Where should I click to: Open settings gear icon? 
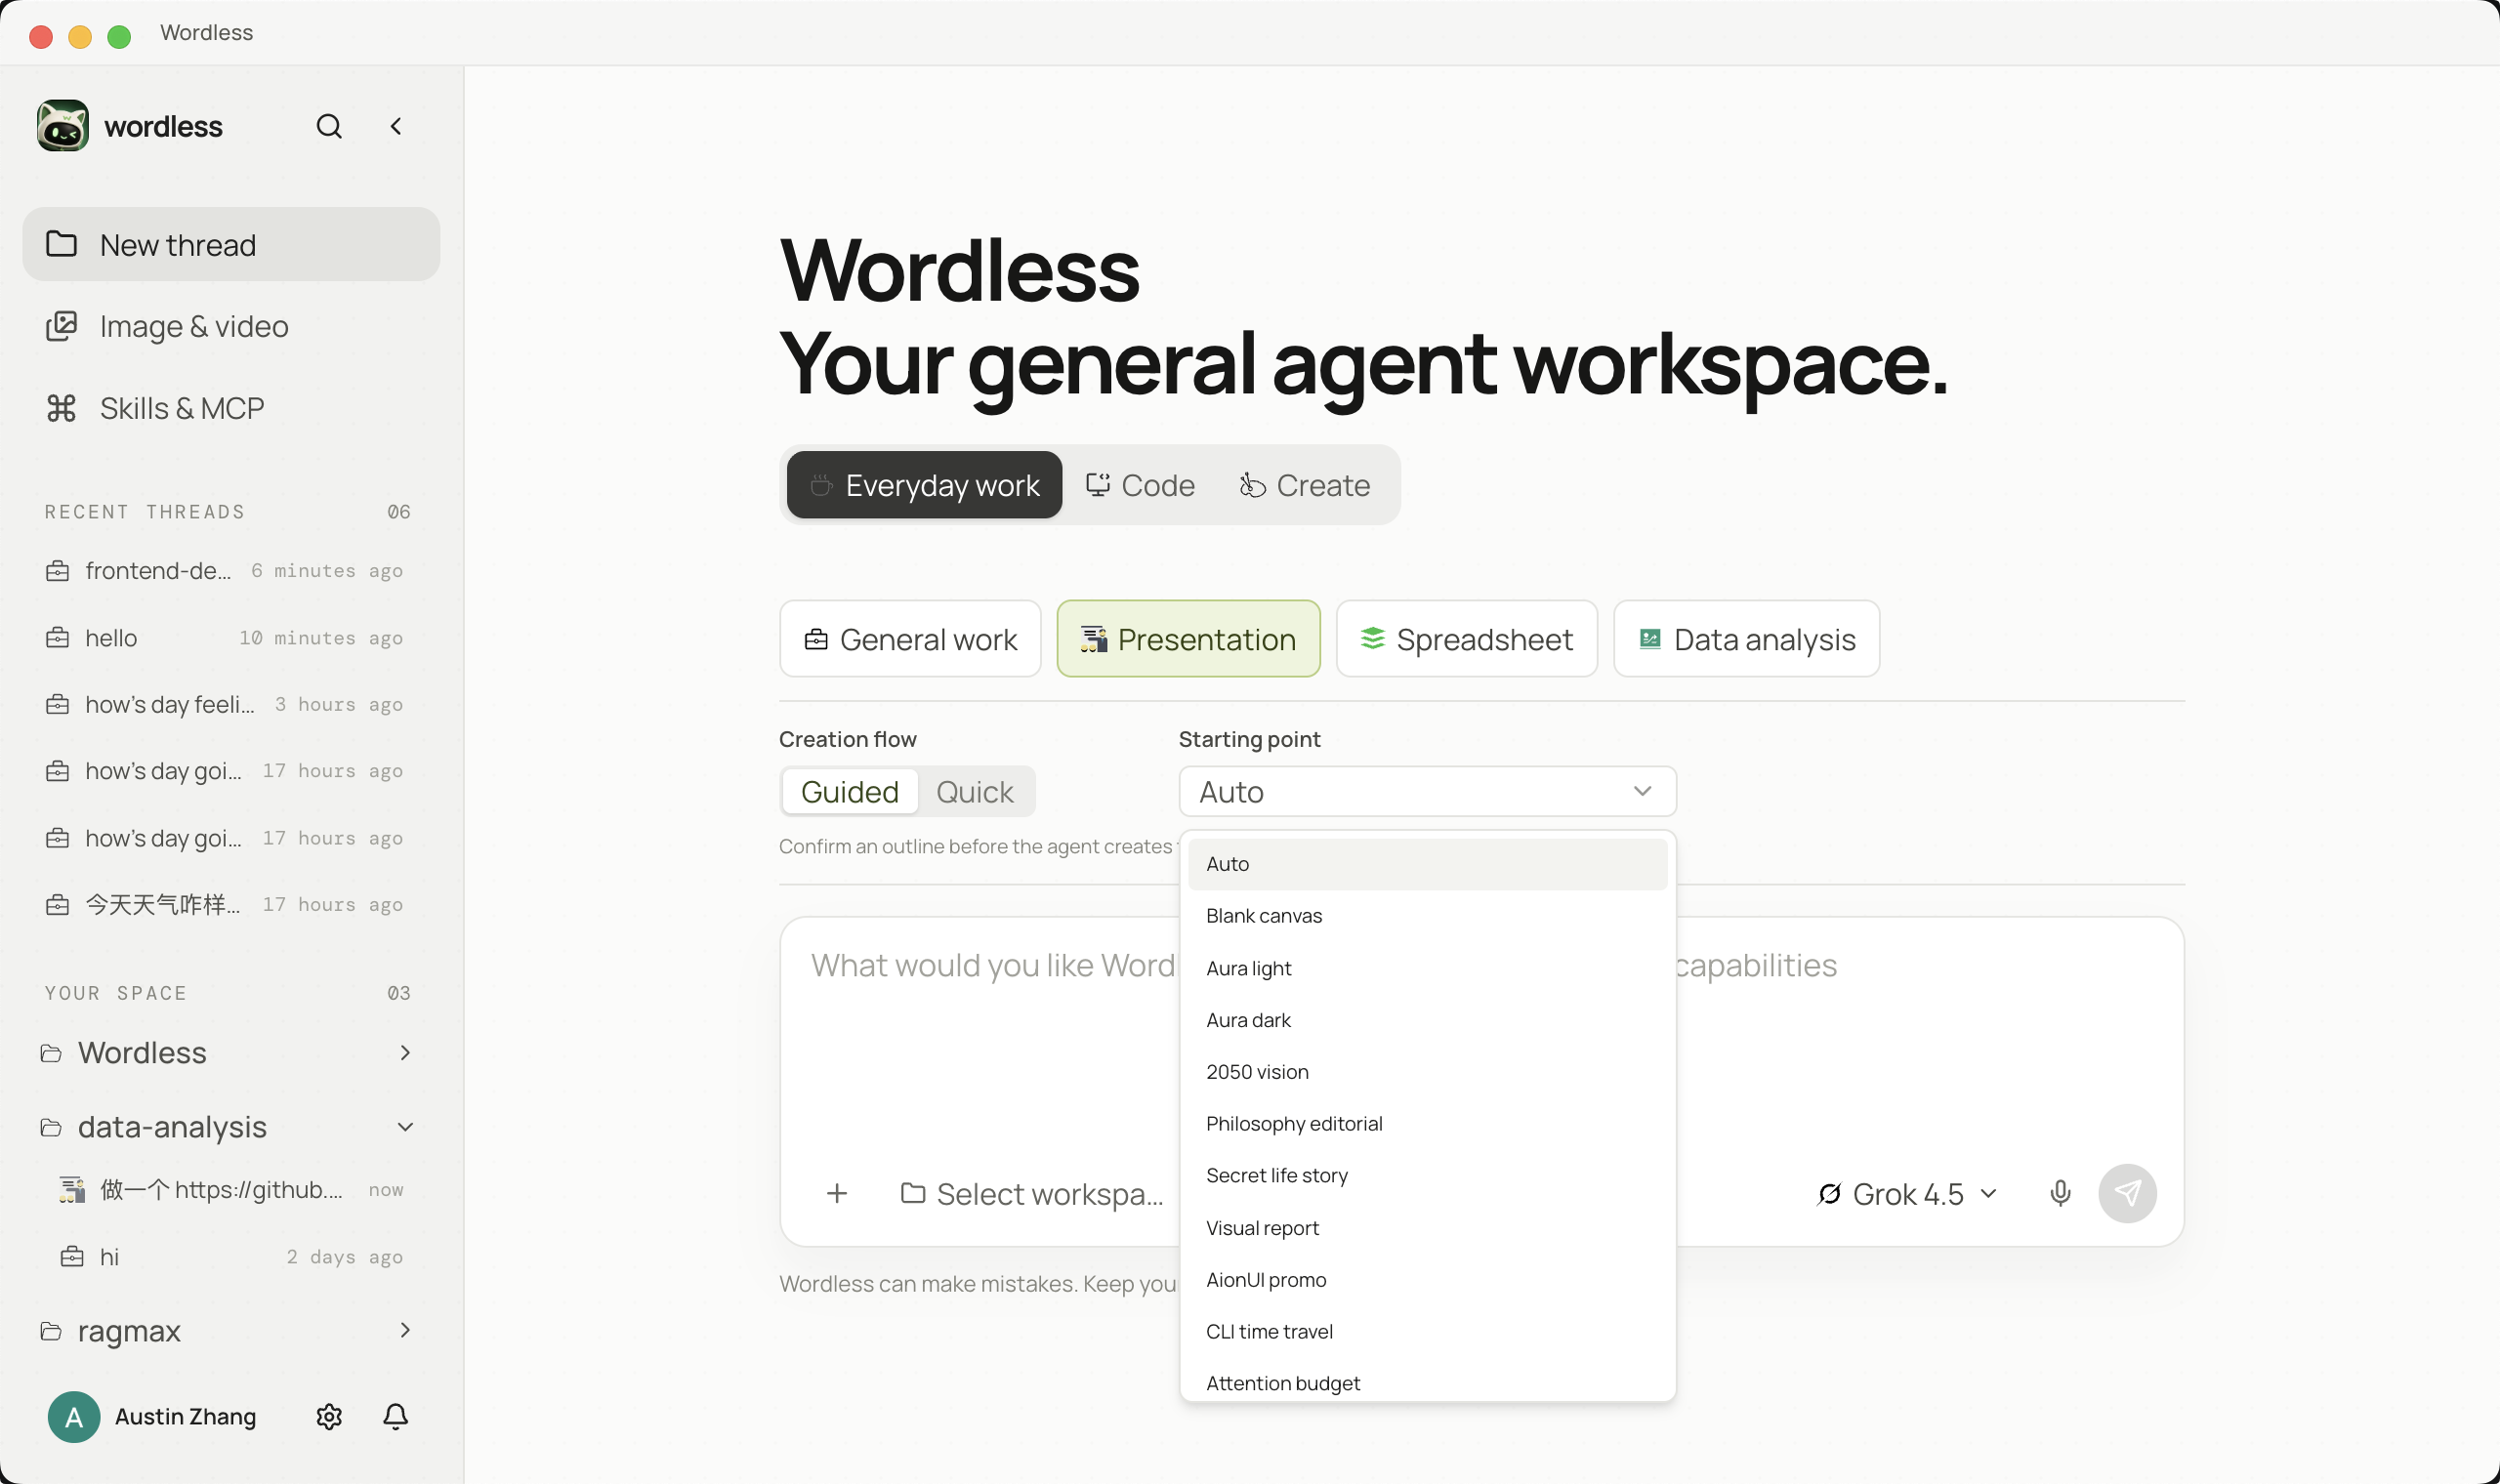point(329,1416)
